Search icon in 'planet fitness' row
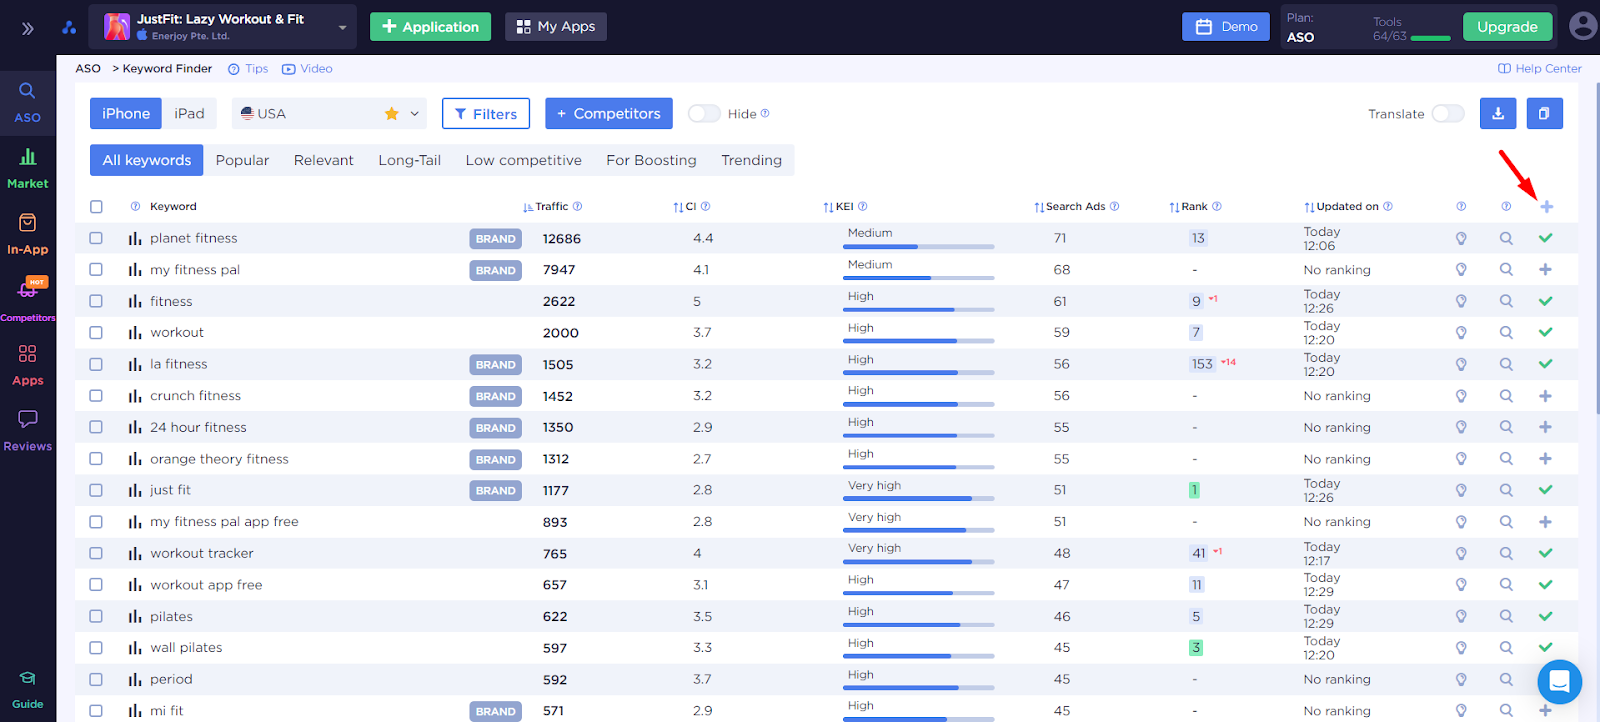 (x=1506, y=238)
